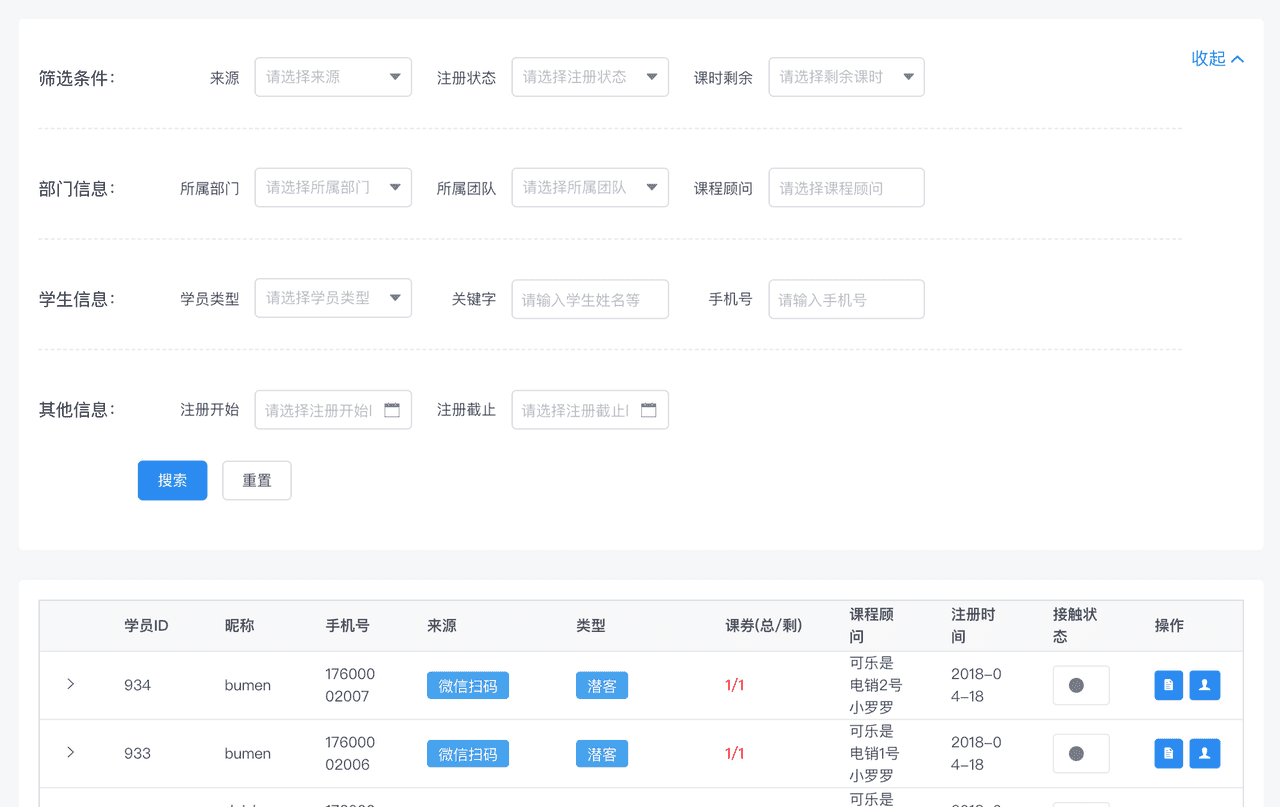Click the 其他信息 section label
Image resolution: width=1280 pixels, height=807 pixels.
[x=77, y=409]
